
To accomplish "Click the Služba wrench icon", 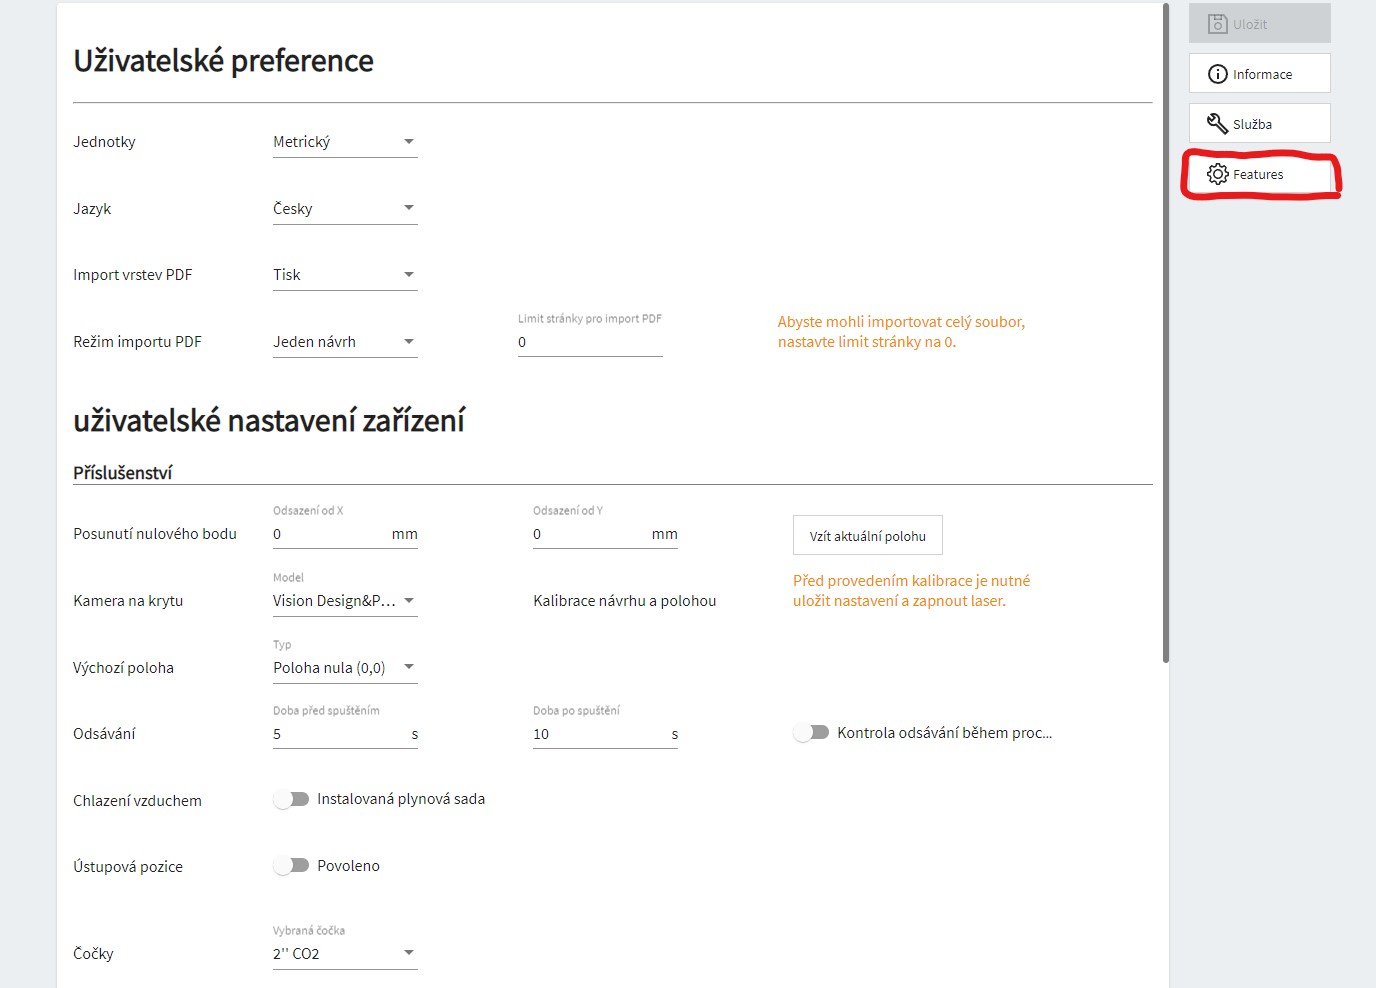I will tap(1217, 124).
